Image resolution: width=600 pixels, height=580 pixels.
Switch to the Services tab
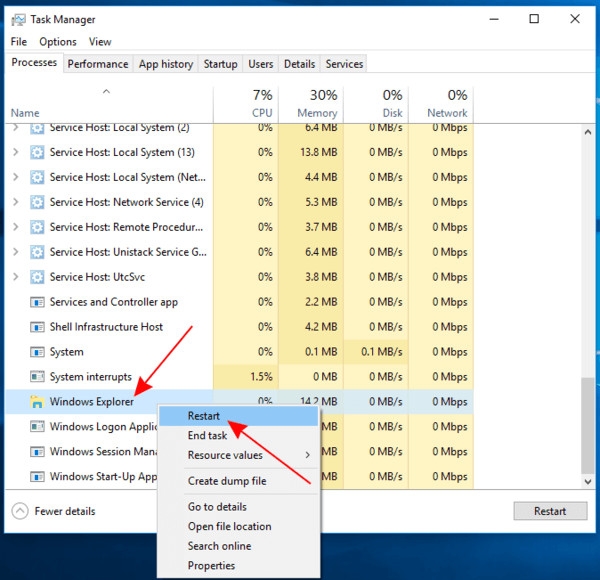point(344,64)
